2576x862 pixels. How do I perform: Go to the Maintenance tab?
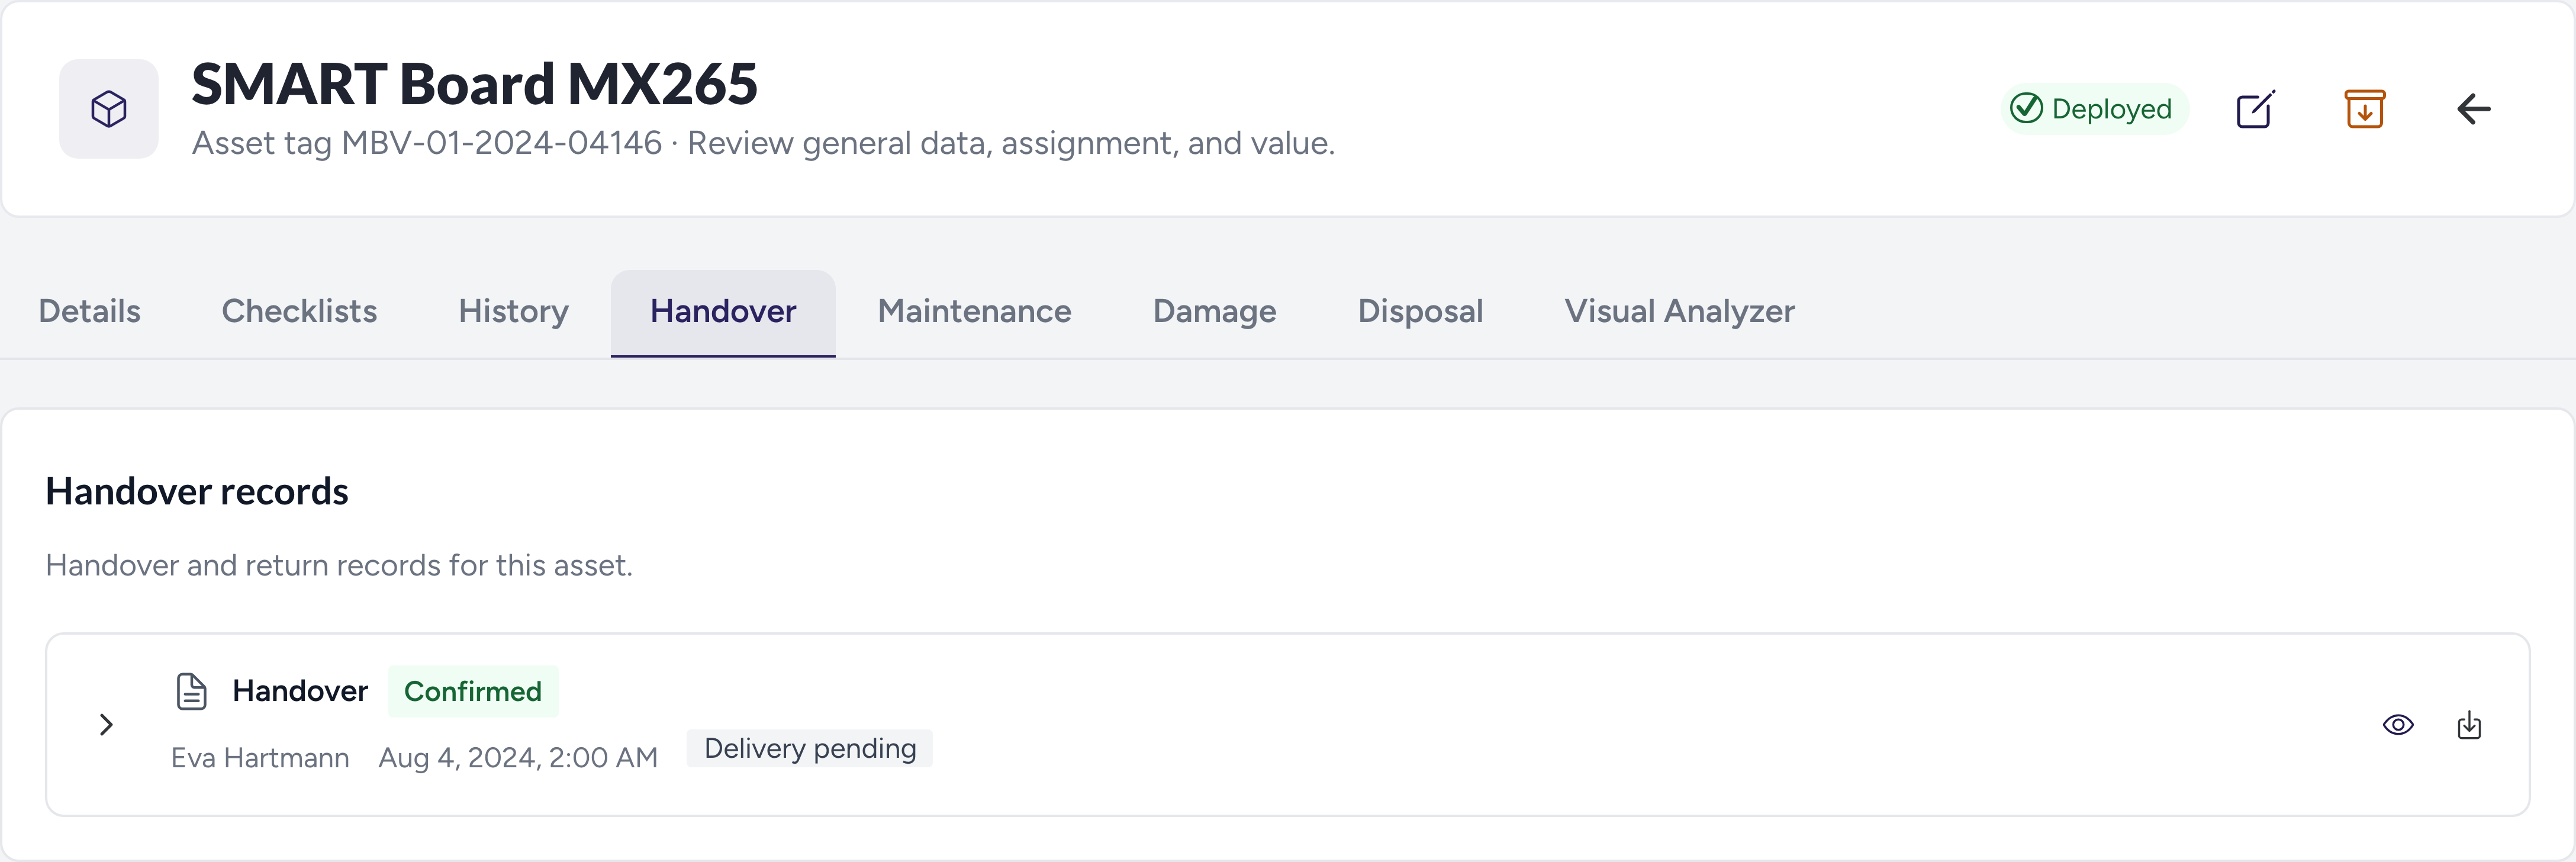tap(974, 312)
